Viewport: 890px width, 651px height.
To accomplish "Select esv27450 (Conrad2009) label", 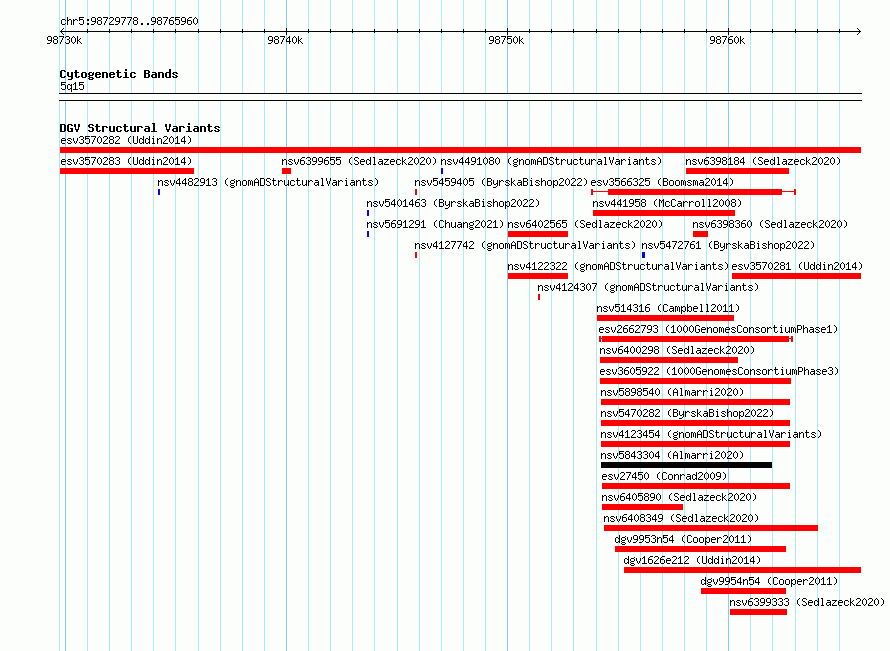I will [664, 476].
